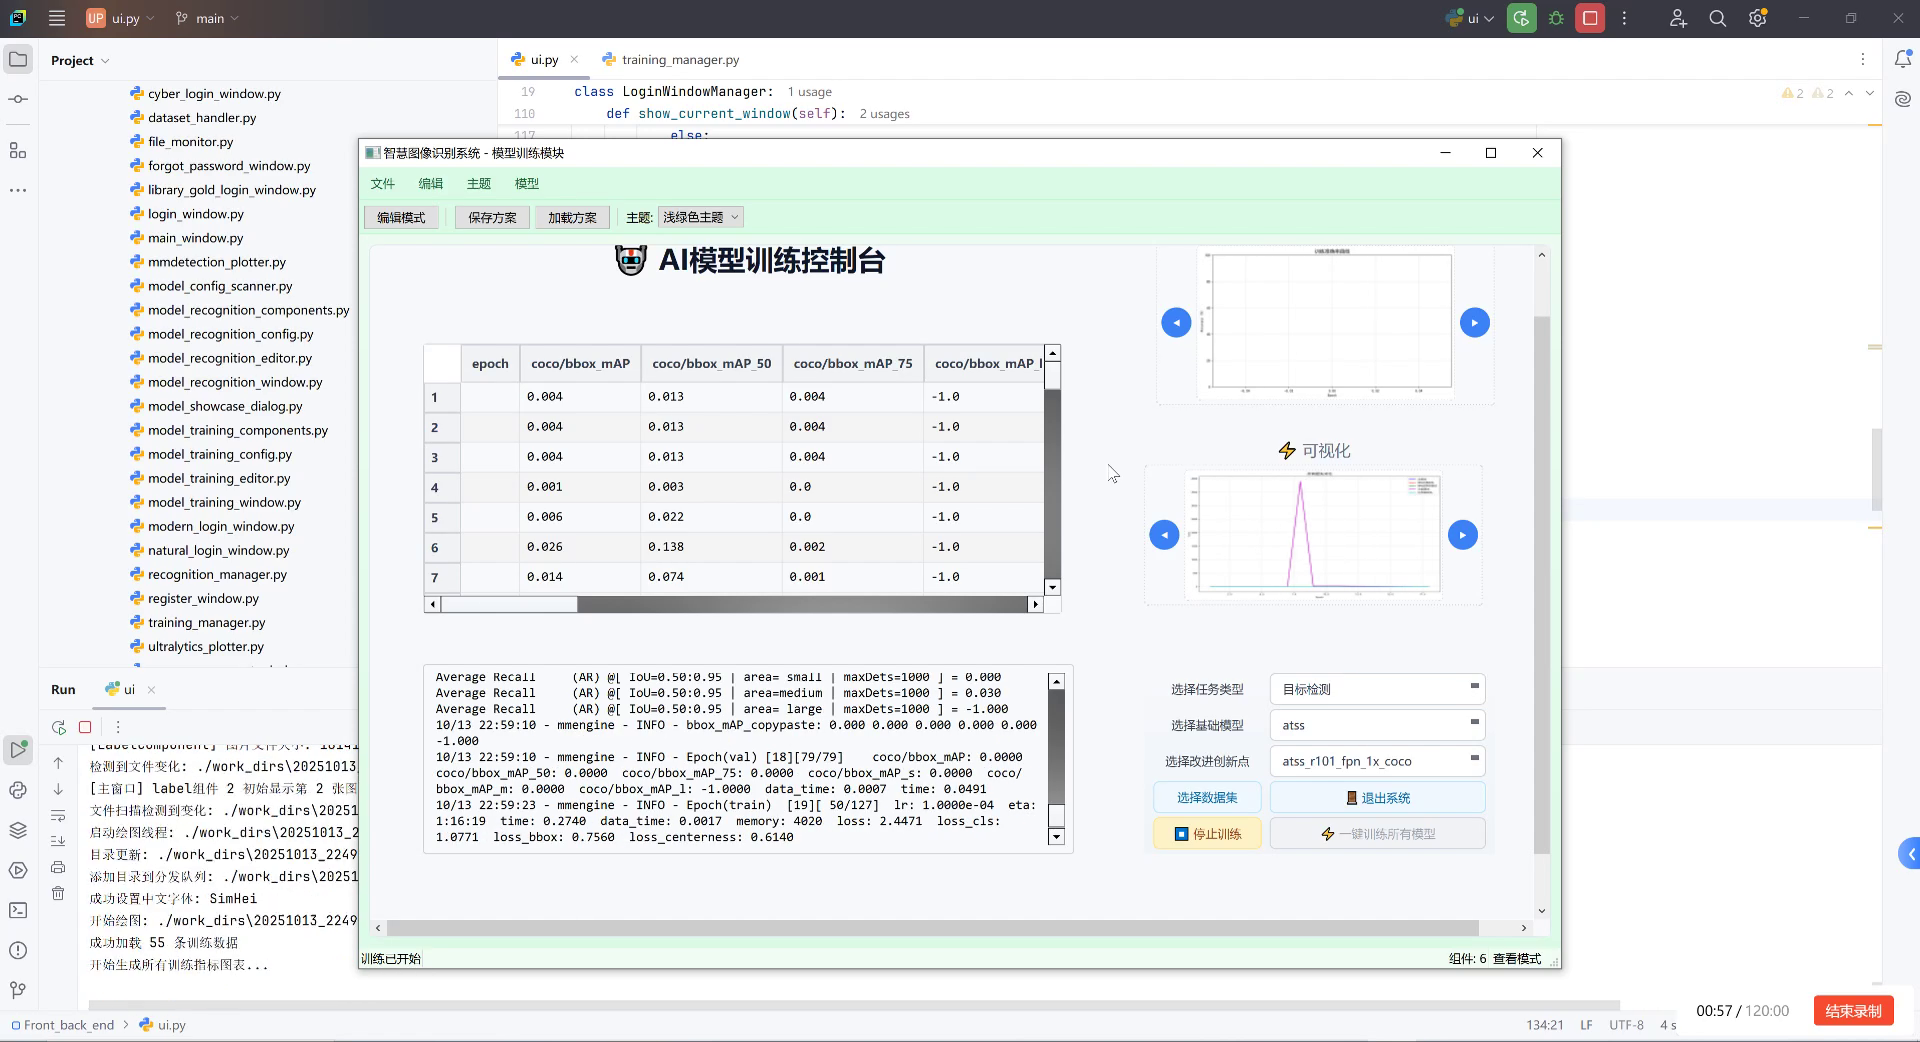The image size is (1920, 1042).
Task: Open Search Everywhere magnifier icon
Action: point(1718,18)
